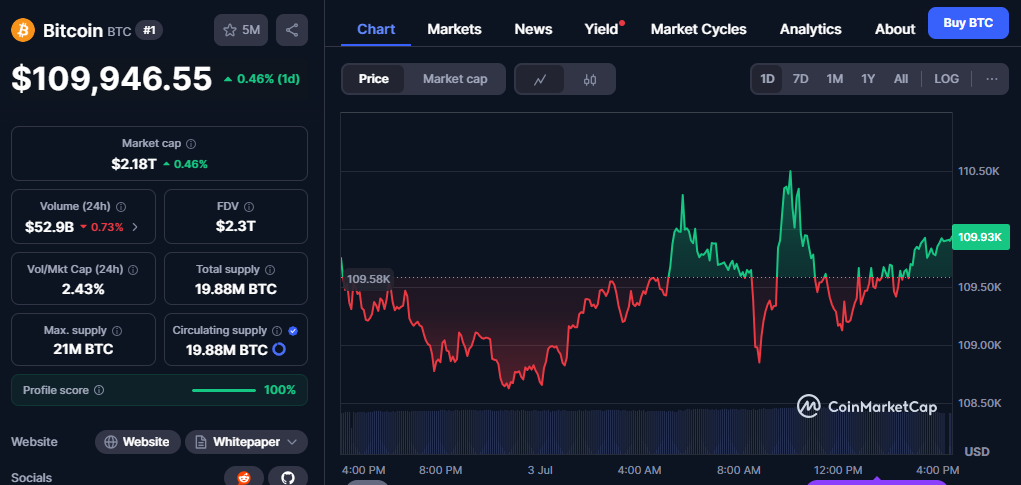Viewport: 1021px width, 485px height.
Task: Show Total supply info icon
Action: pos(270,270)
